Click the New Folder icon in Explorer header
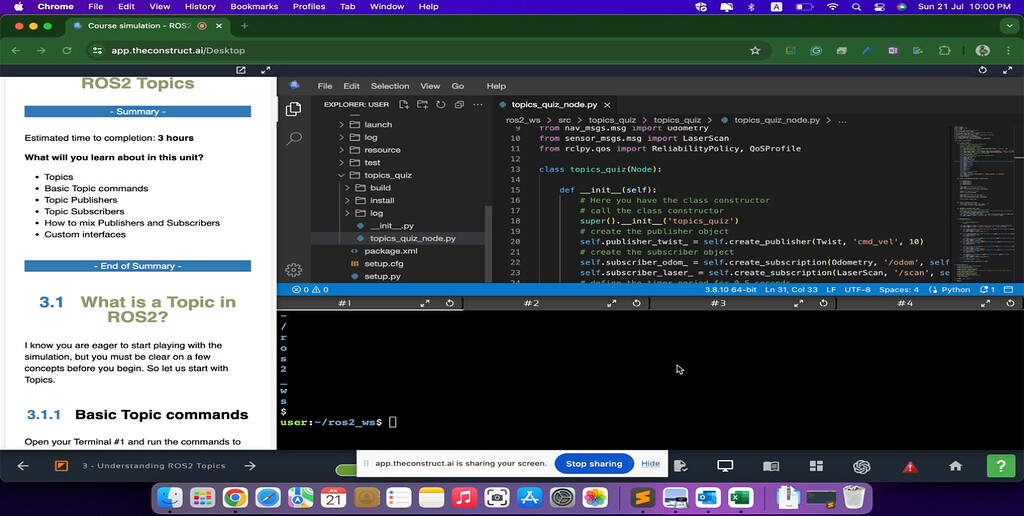The width and height of the screenshot is (1024, 516). pos(423,104)
